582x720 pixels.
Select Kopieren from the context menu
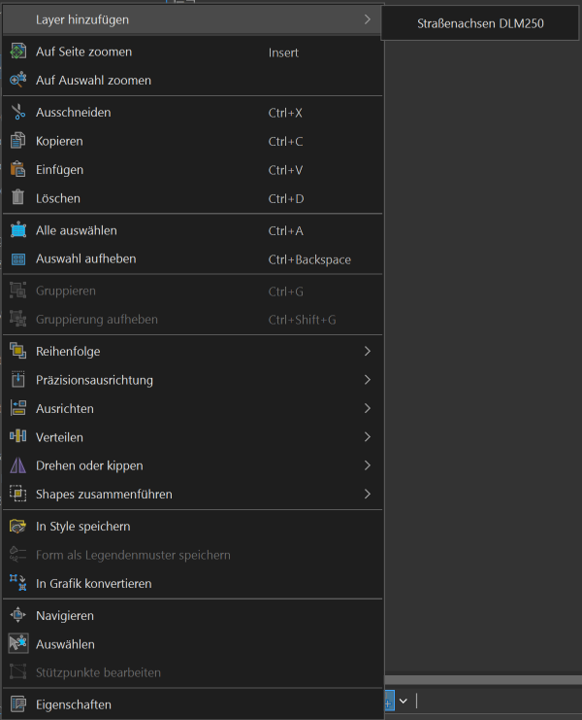(x=193, y=141)
